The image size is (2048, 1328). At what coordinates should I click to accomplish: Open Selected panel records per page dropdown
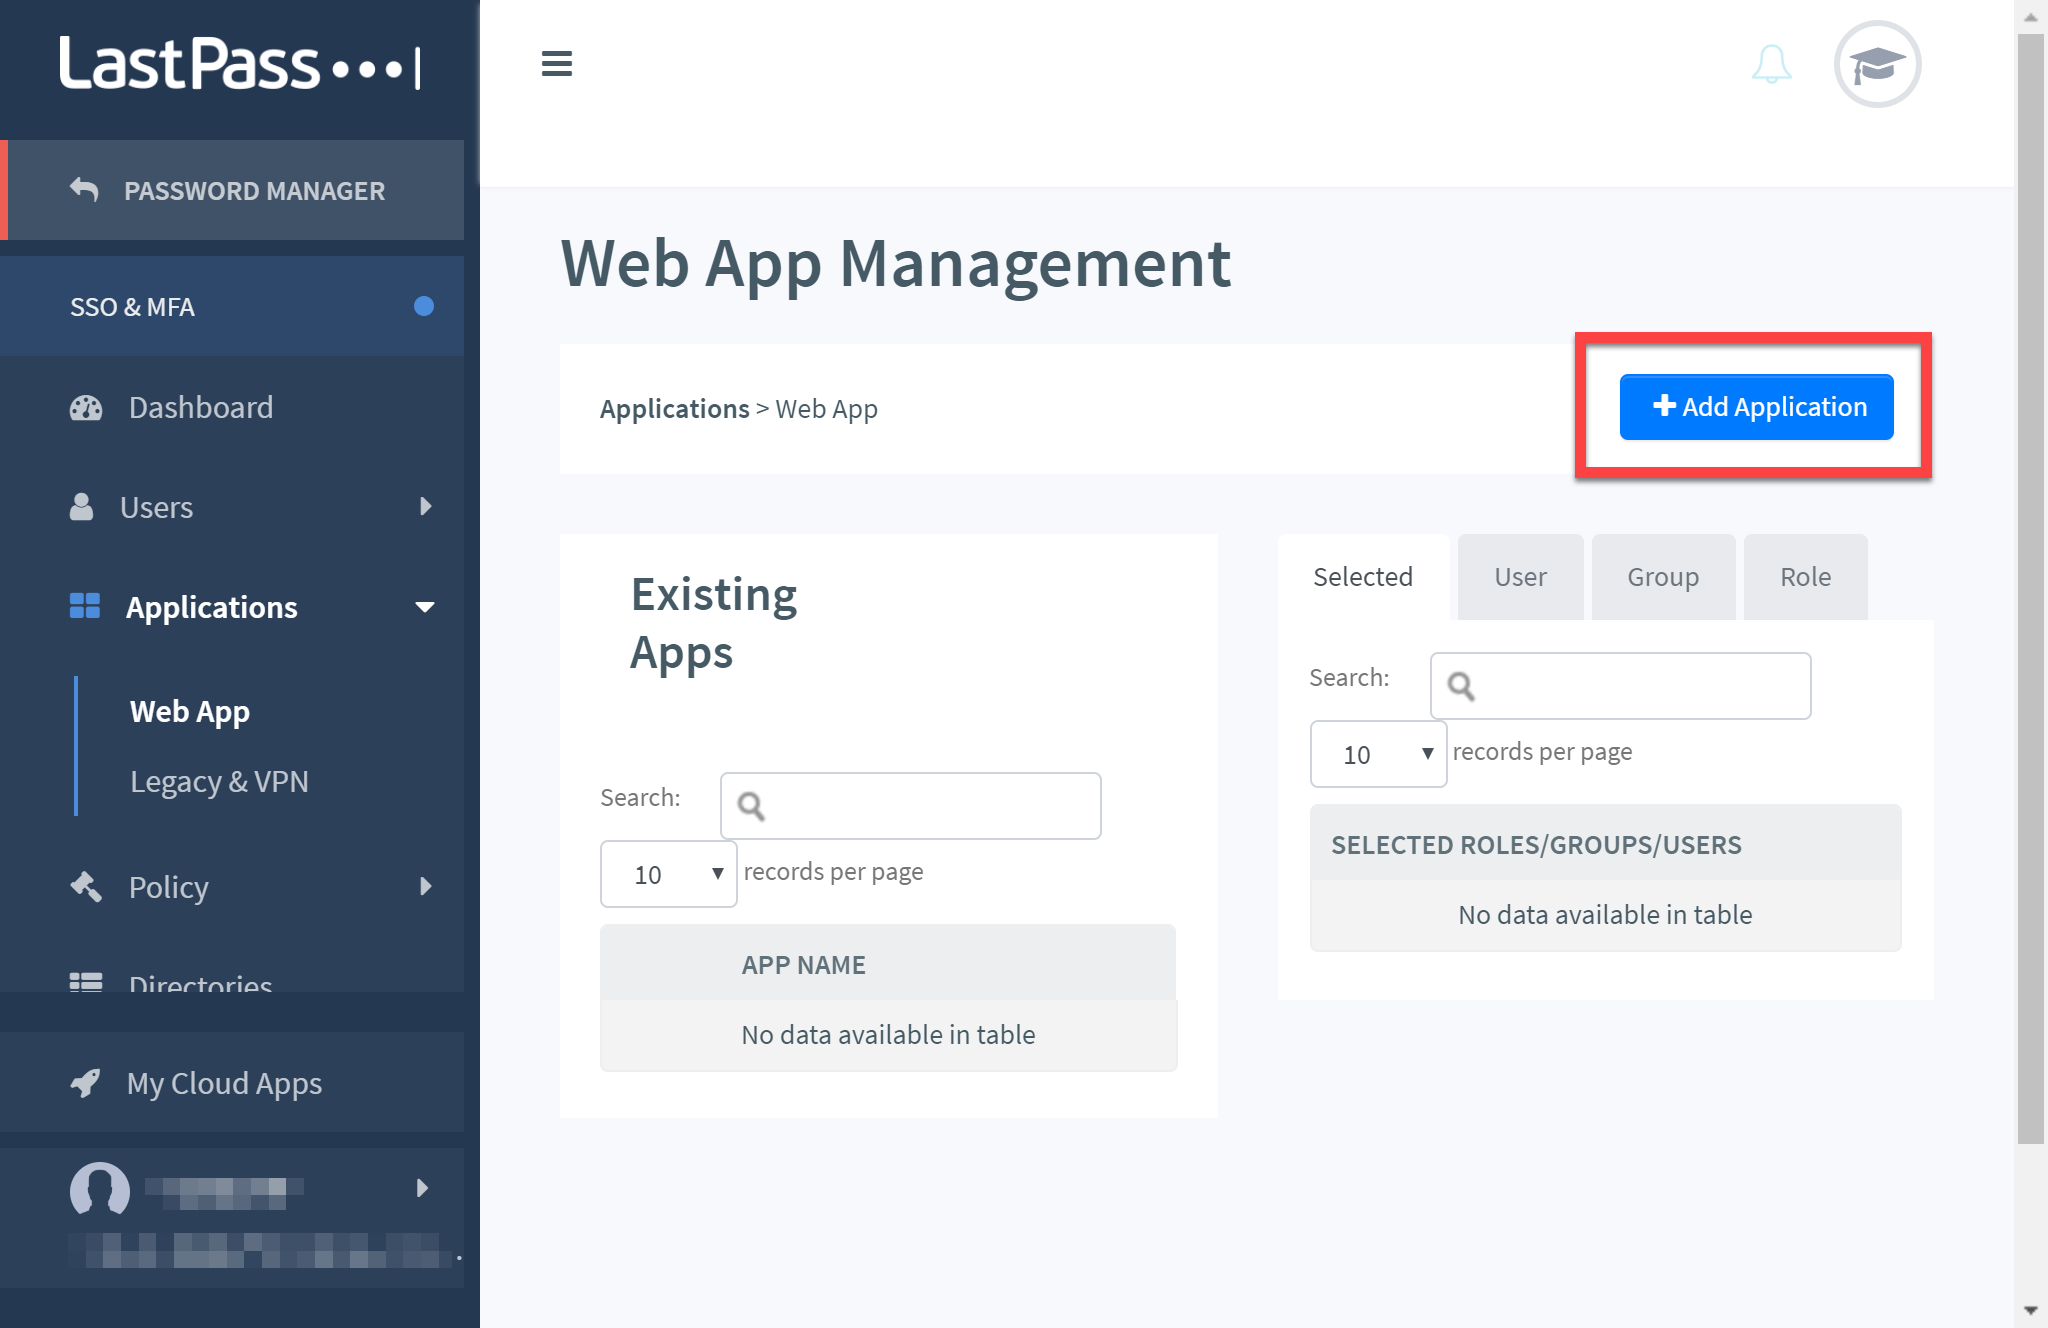tap(1378, 754)
